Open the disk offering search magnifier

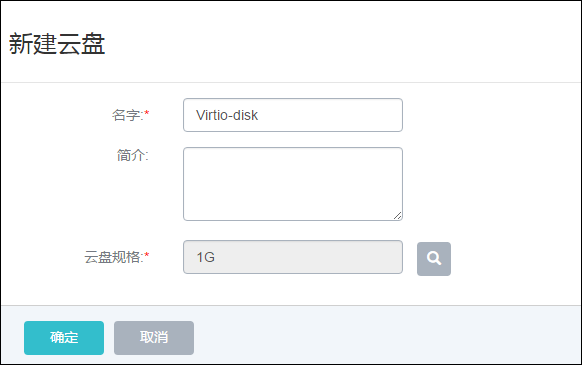[434, 259]
